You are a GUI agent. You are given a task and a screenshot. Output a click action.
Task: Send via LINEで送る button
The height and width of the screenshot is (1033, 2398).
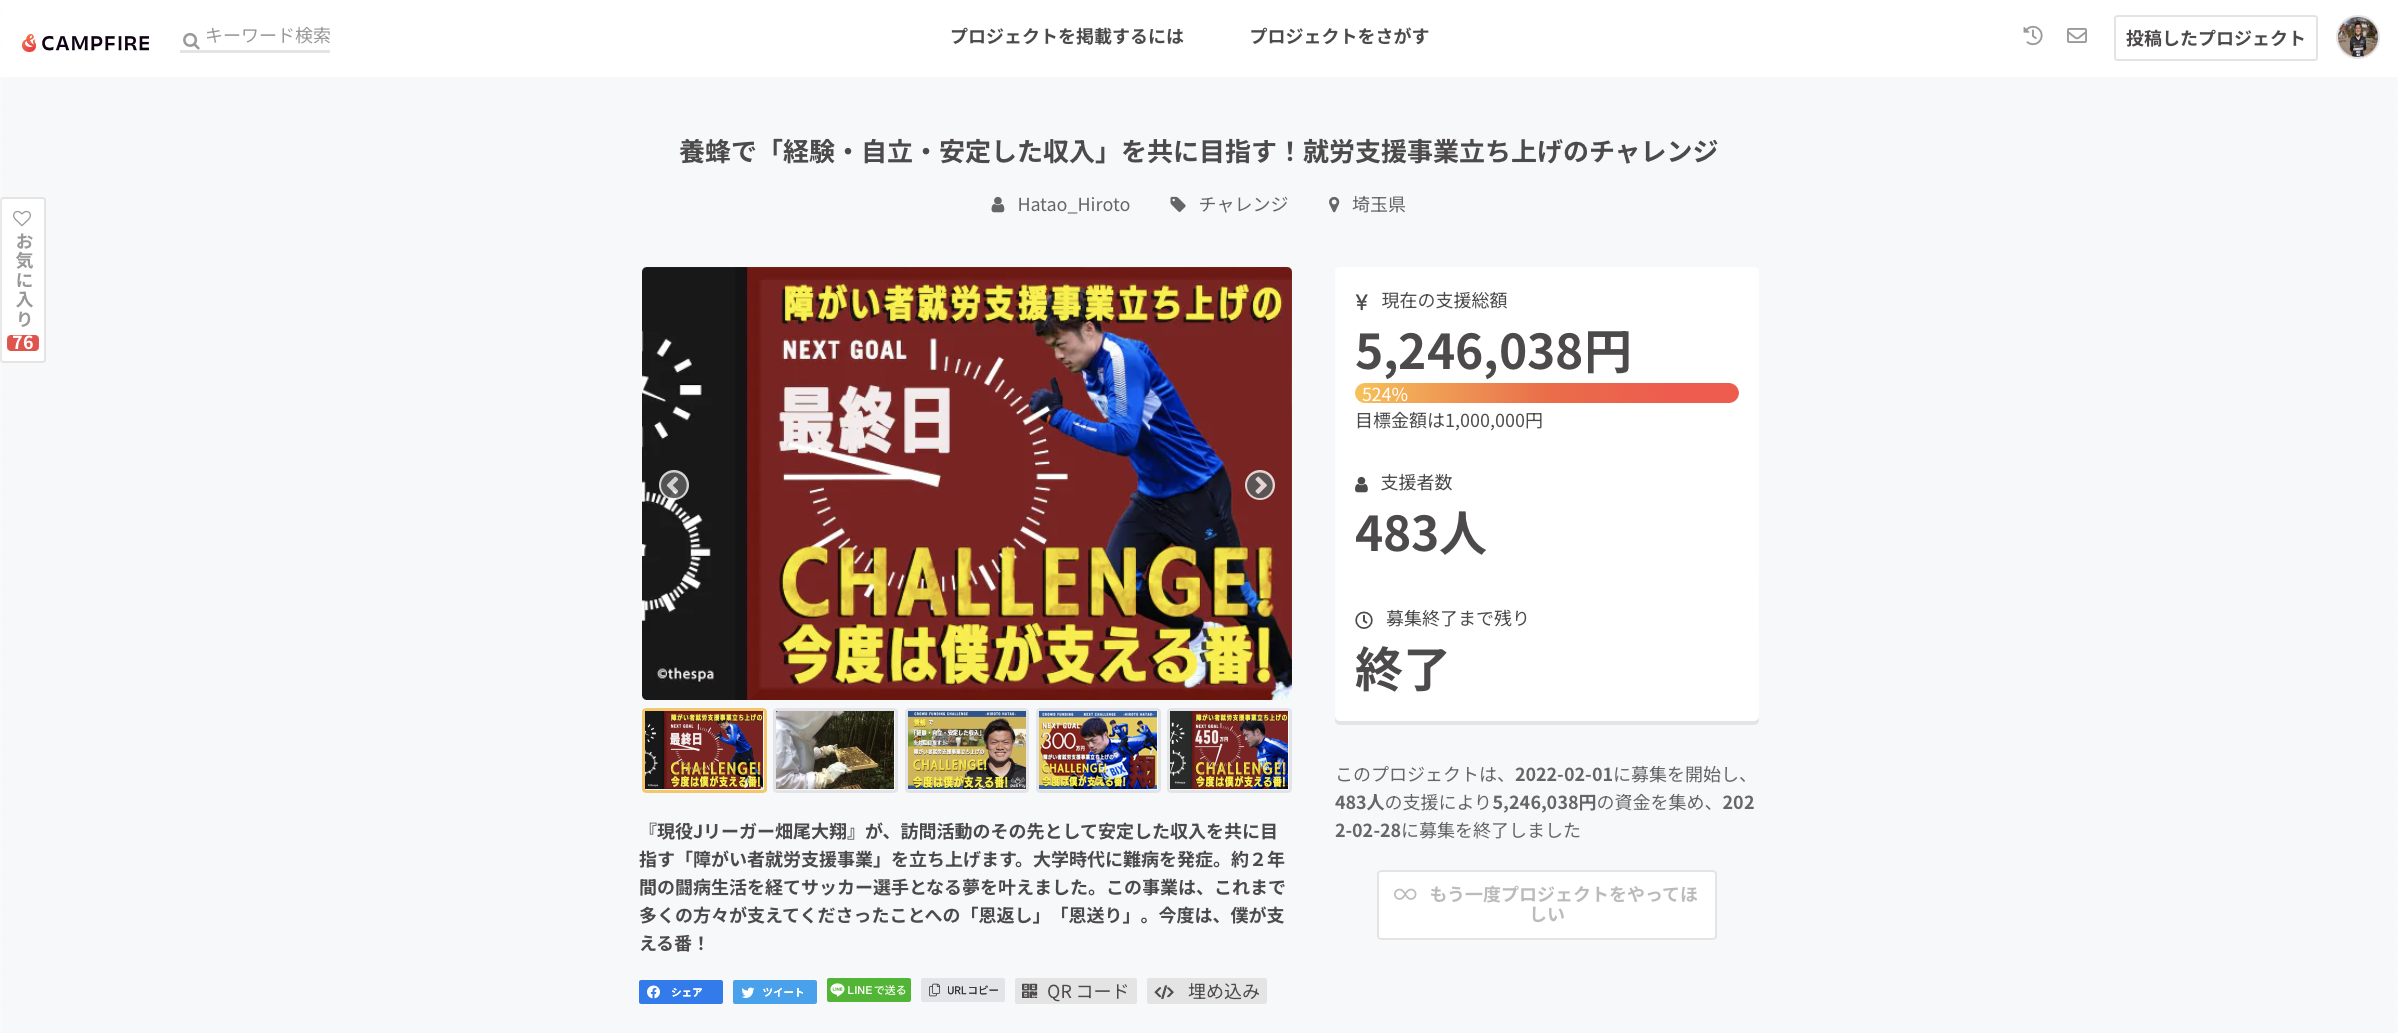(x=868, y=990)
